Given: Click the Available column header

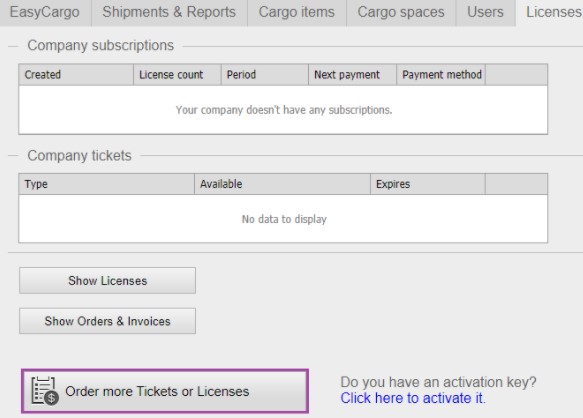Looking at the screenshot, I should pyautogui.click(x=283, y=184).
